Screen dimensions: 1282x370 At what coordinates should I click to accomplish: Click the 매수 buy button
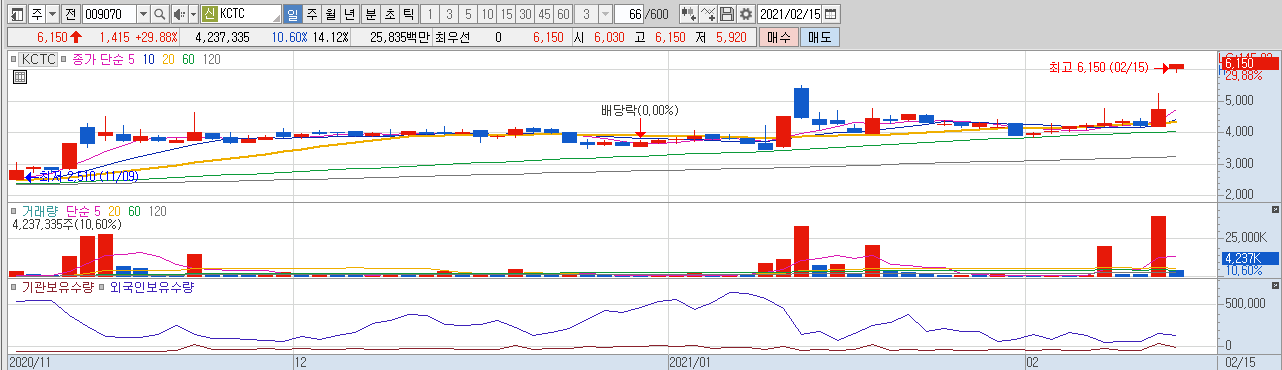(x=779, y=37)
